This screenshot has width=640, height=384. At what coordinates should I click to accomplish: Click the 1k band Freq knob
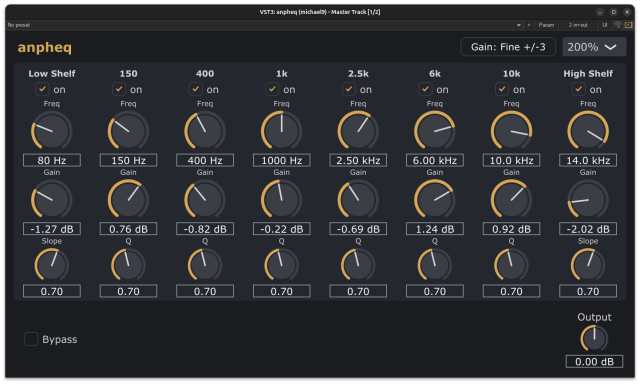[x=282, y=131]
